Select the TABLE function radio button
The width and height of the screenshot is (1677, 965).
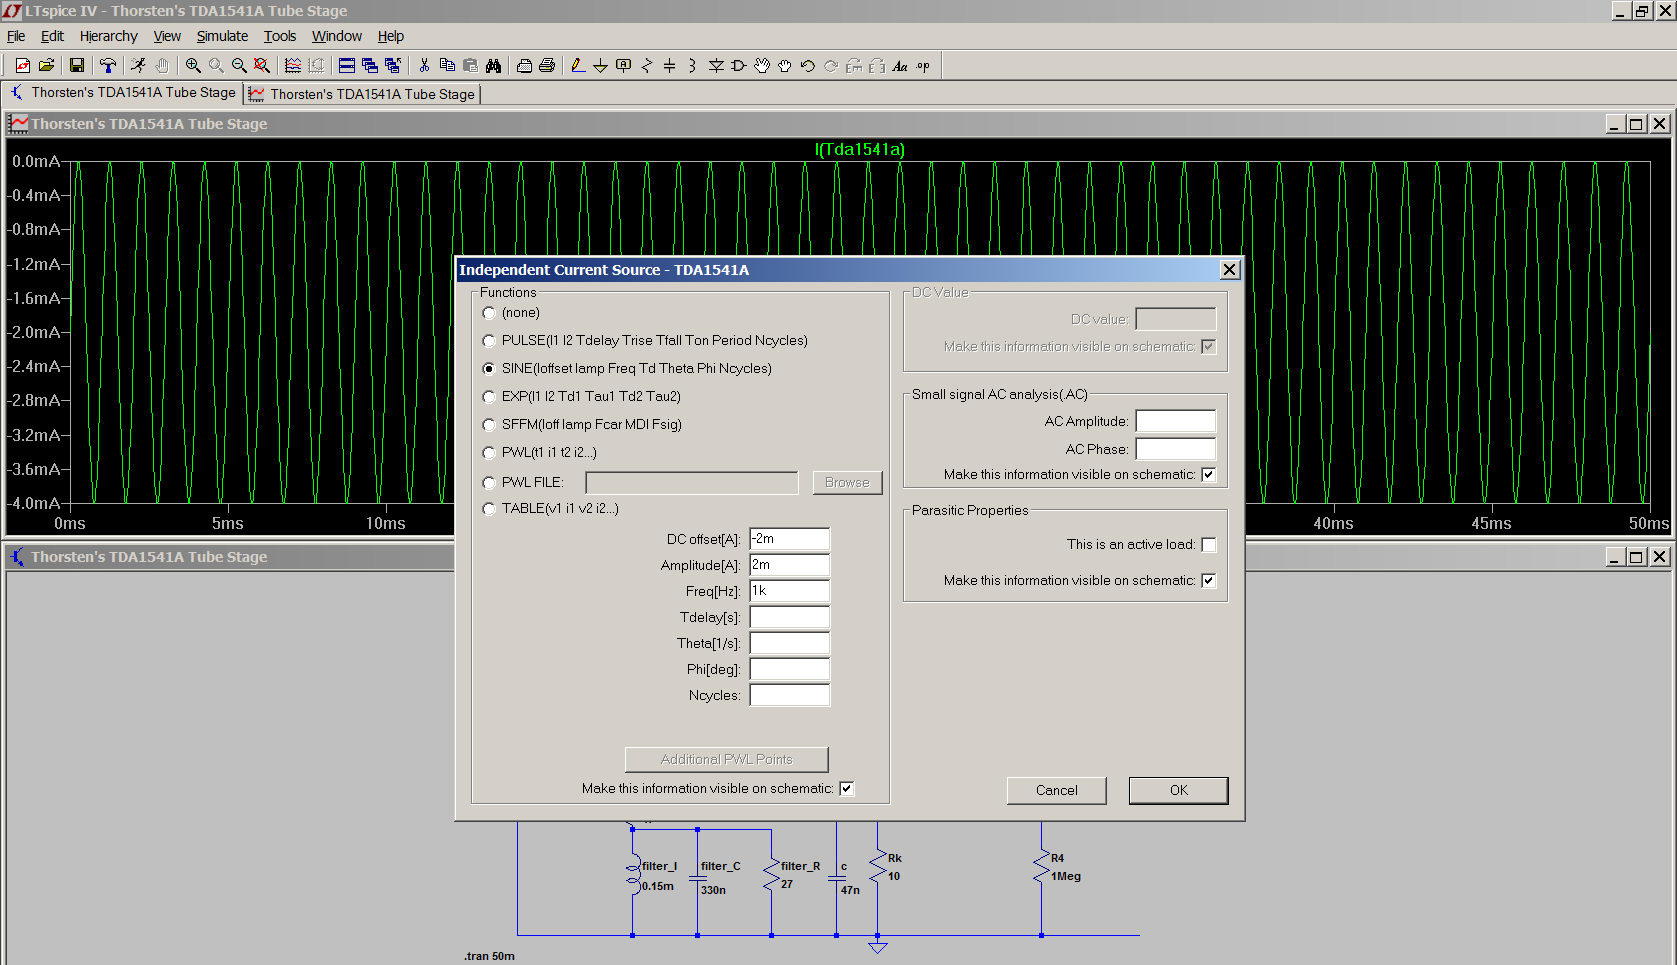[x=489, y=509]
